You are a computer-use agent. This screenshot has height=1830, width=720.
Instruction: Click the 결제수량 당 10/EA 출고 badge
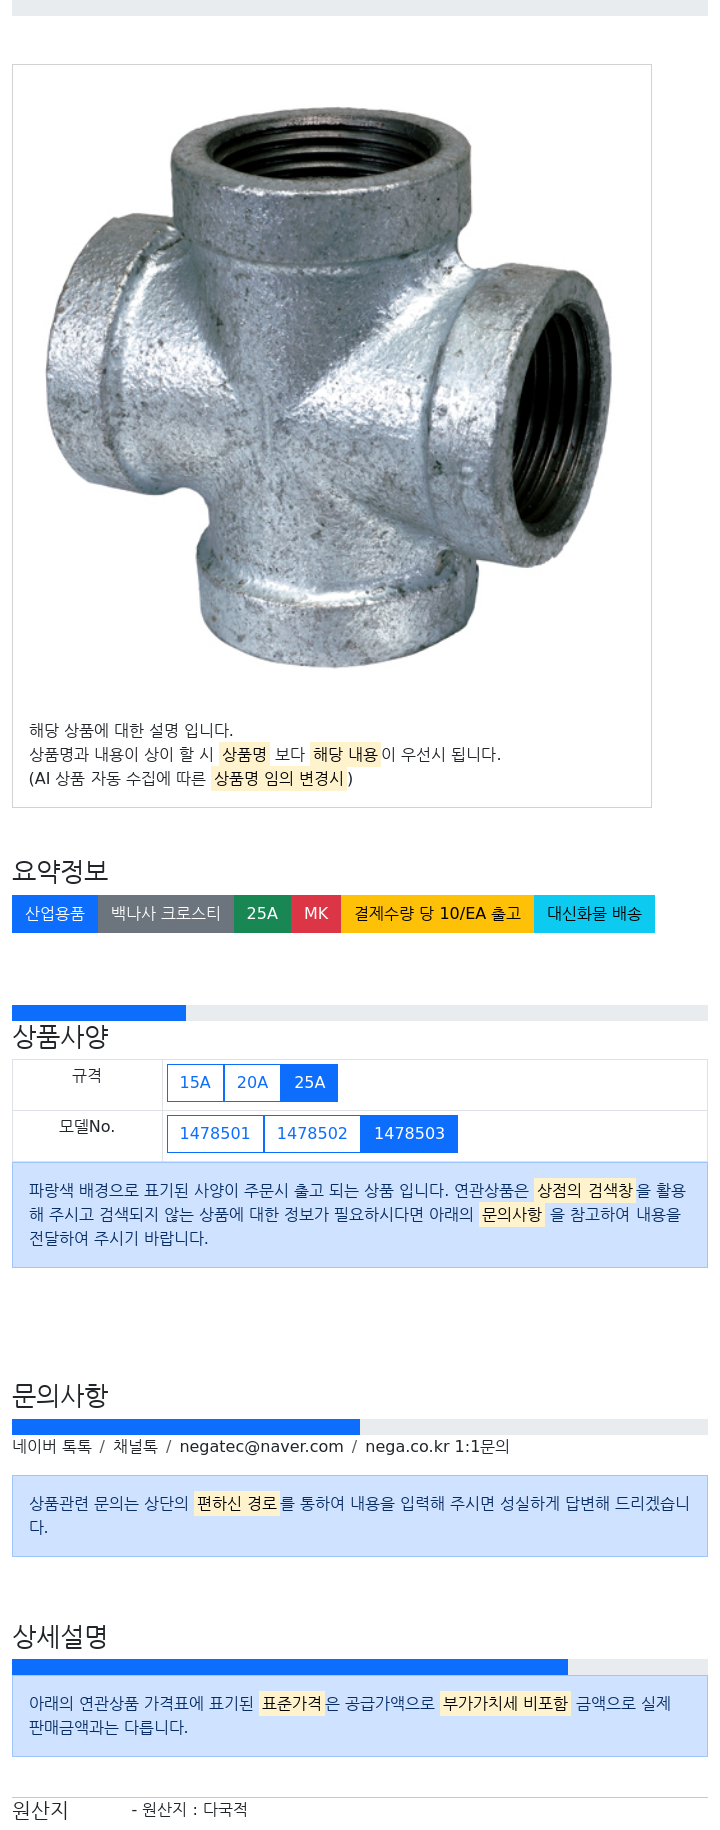click(438, 914)
